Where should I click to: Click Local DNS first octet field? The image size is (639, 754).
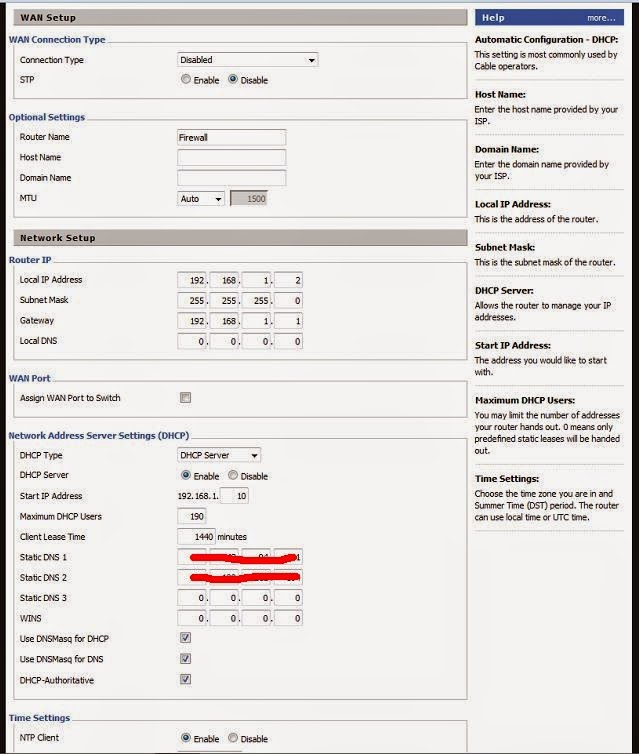192,341
